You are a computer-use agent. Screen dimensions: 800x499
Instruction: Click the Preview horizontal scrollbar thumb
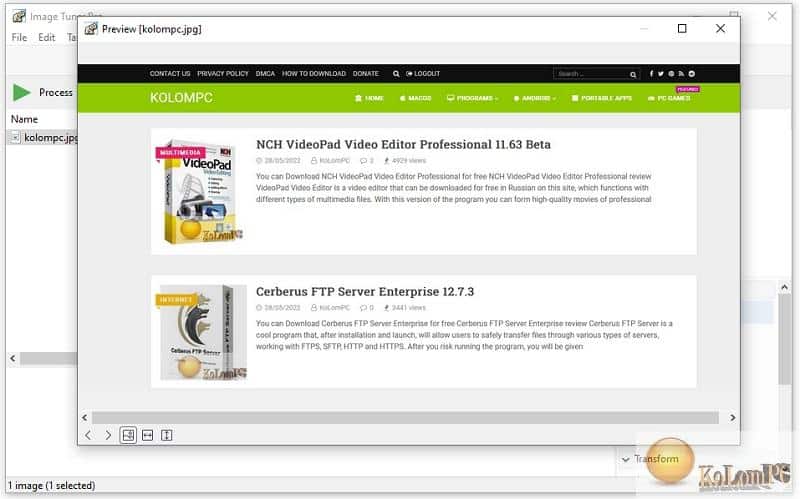(x=405, y=418)
